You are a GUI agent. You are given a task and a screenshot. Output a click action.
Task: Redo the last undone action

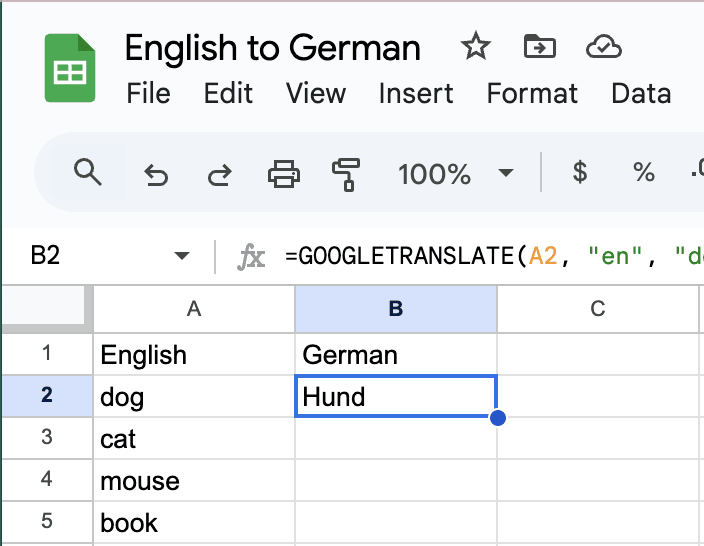(x=219, y=174)
